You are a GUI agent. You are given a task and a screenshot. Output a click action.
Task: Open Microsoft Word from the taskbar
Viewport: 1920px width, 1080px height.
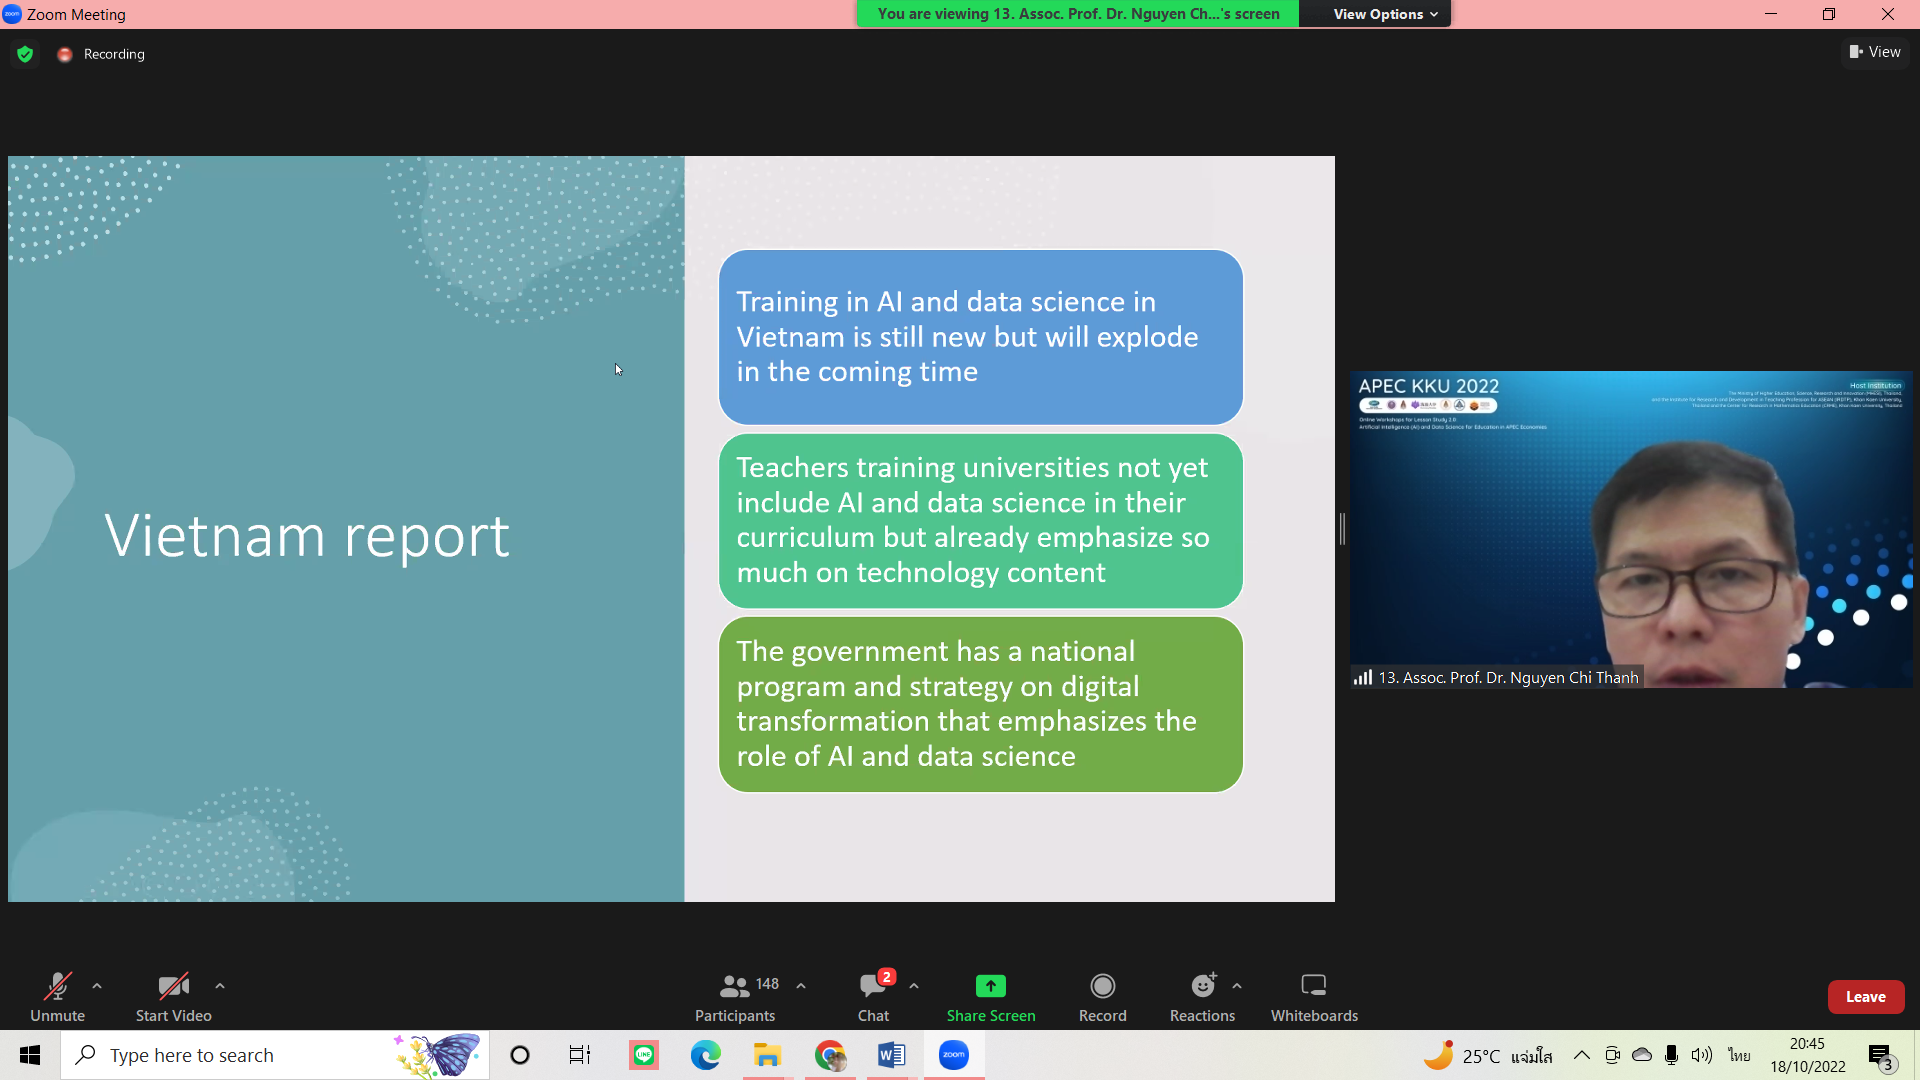point(891,1055)
